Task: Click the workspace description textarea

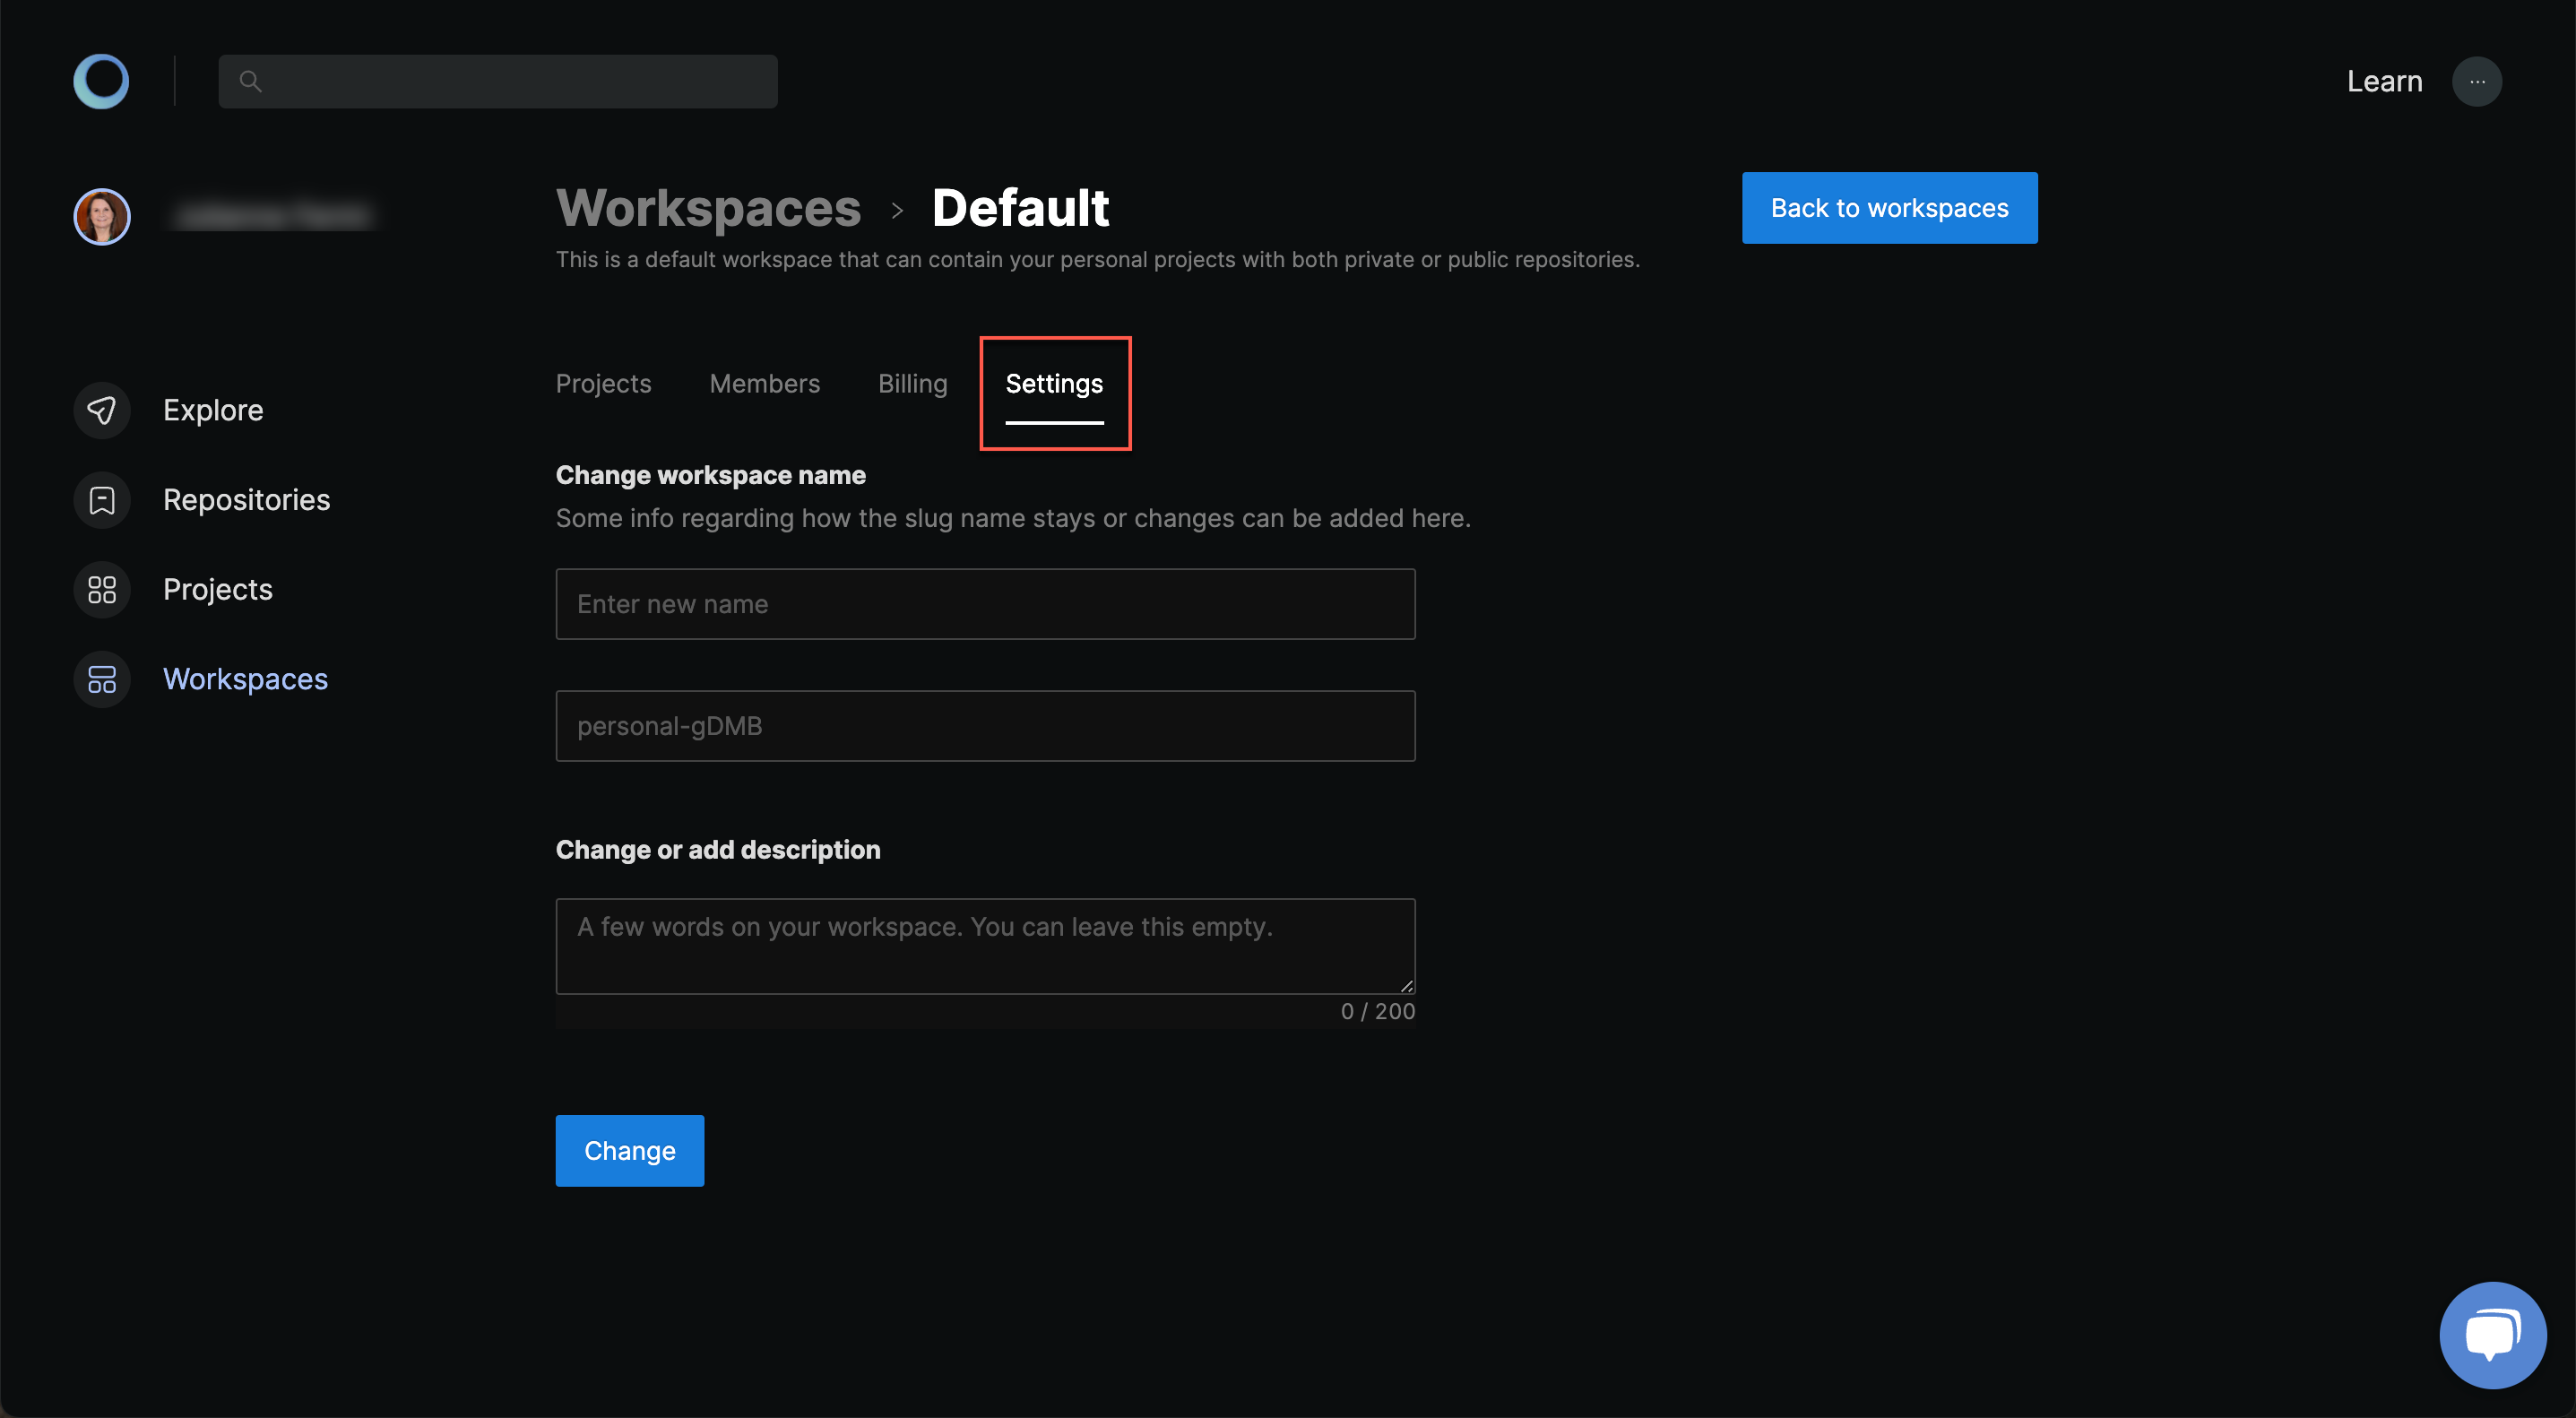Action: pos(986,945)
